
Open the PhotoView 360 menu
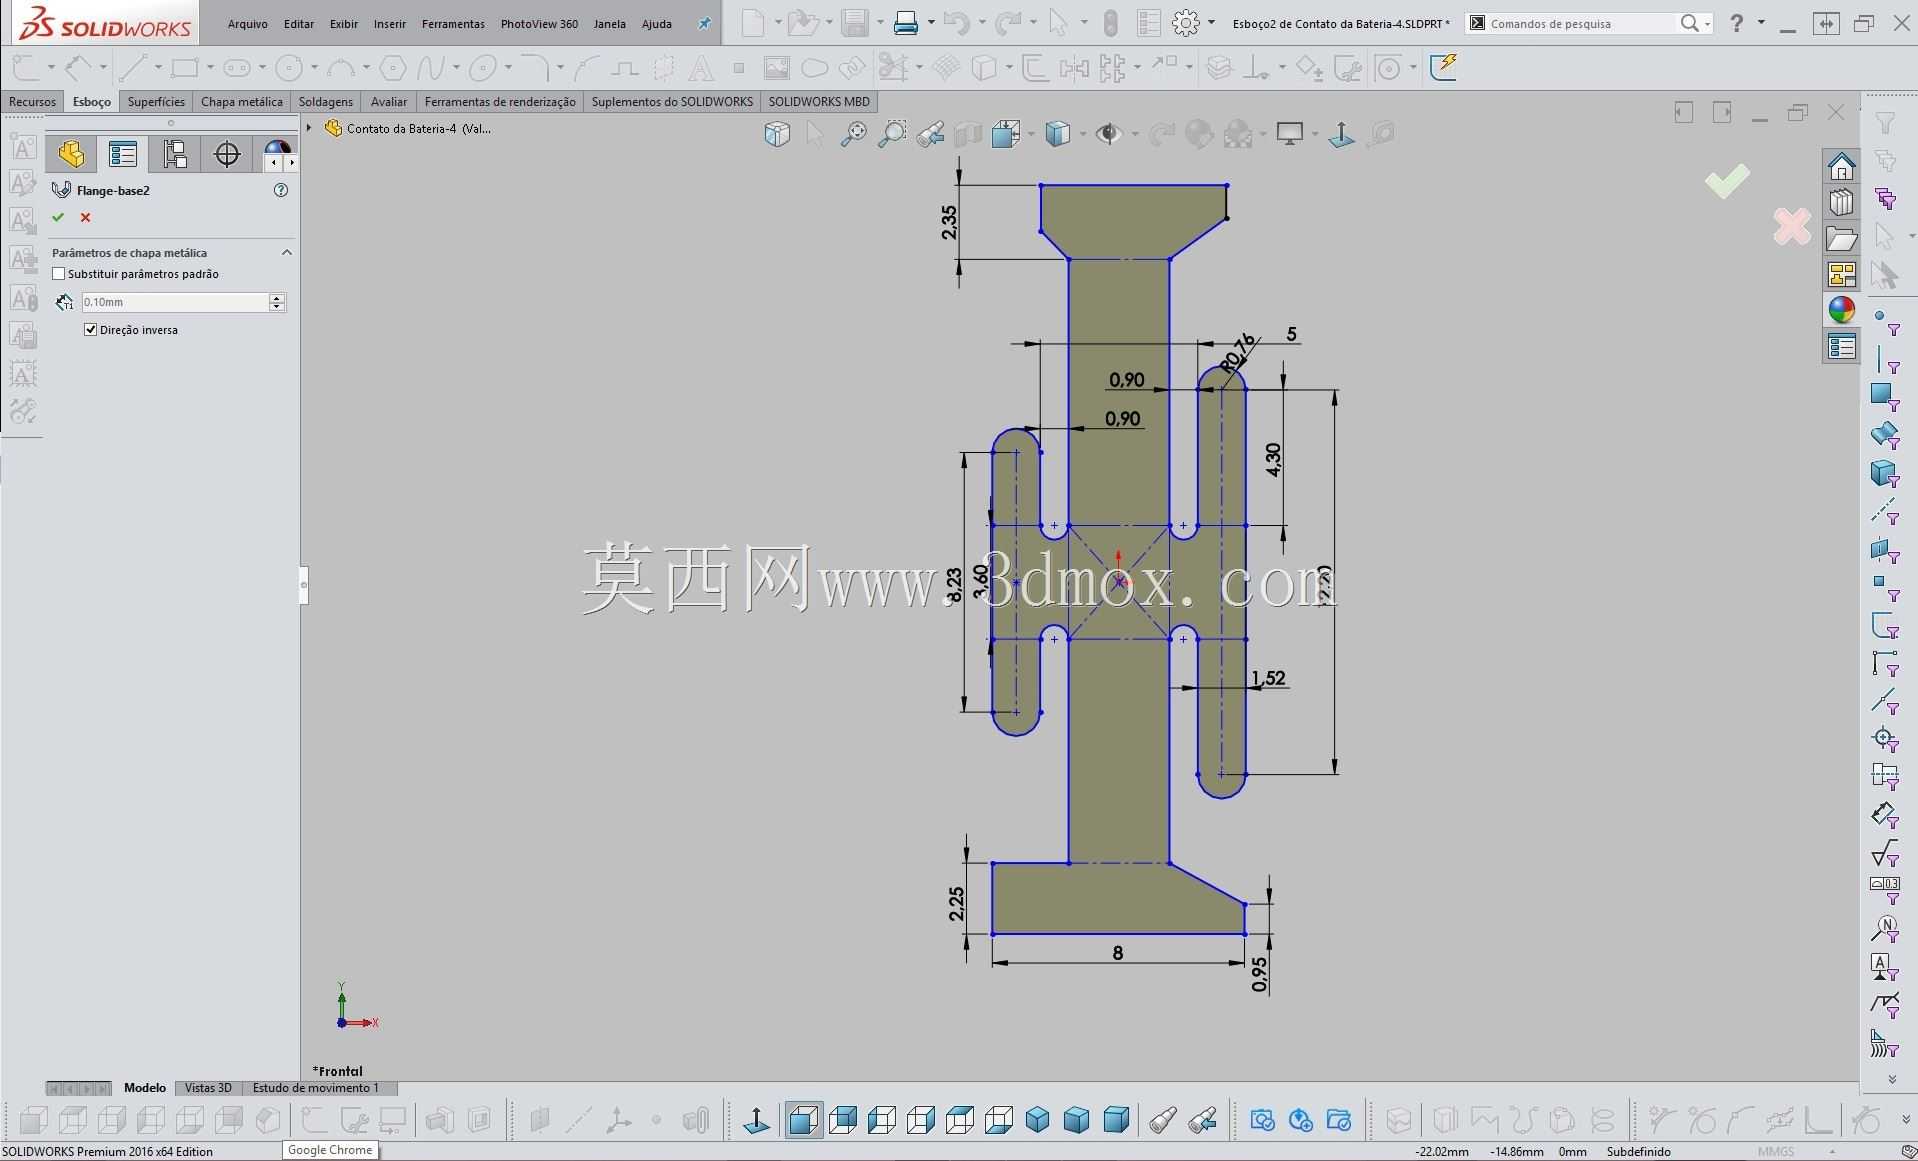539,24
